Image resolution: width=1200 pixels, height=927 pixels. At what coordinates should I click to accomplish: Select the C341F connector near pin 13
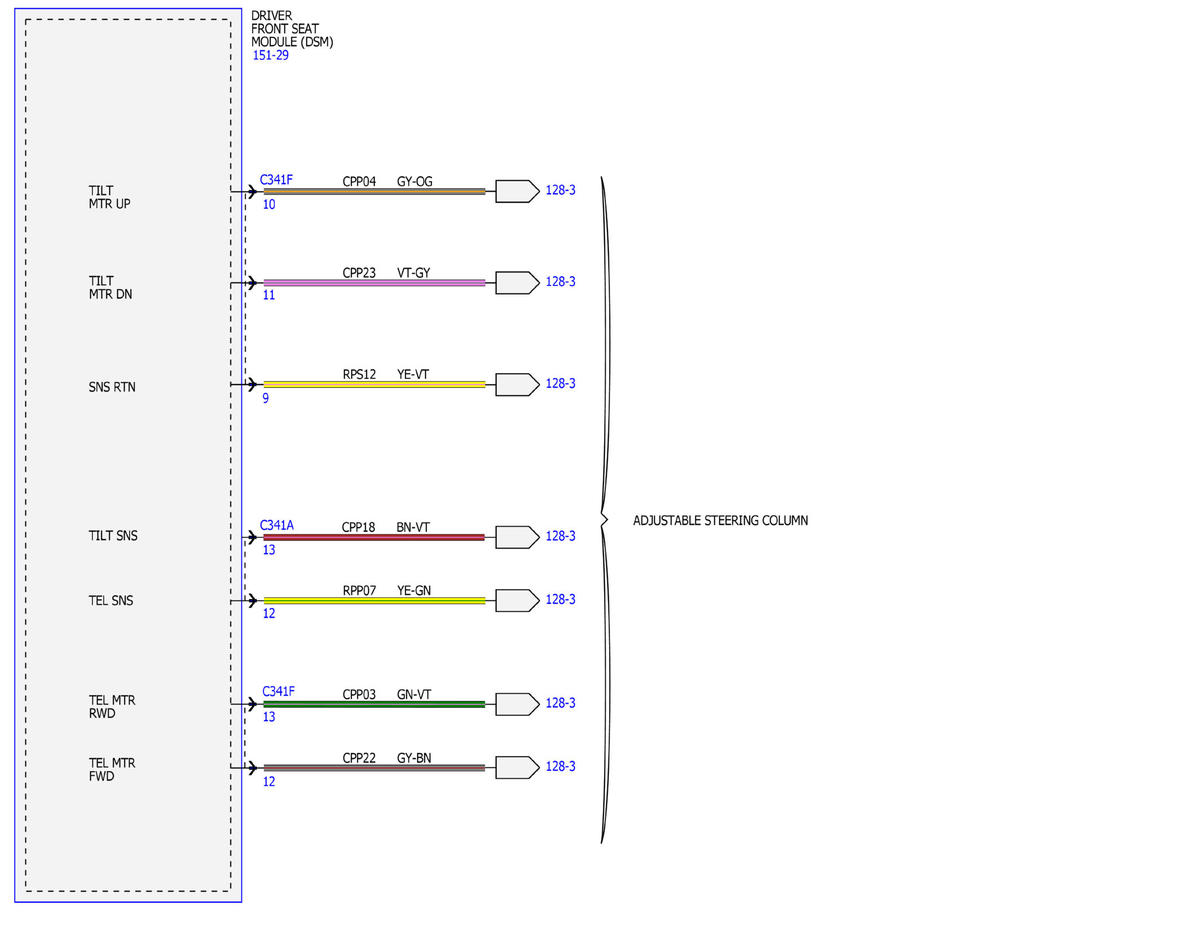278,691
